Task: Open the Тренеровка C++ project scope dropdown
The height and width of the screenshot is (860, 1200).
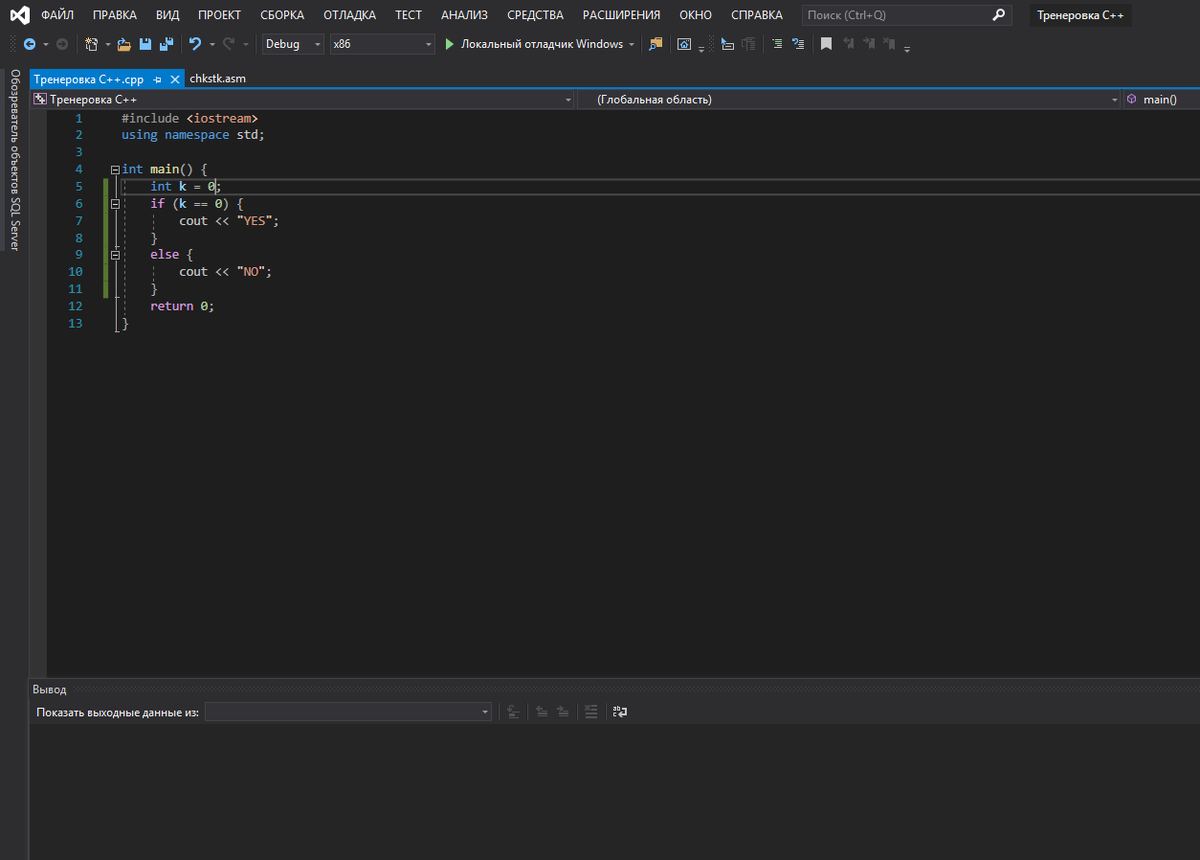Action: pyautogui.click(x=303, y=100)
